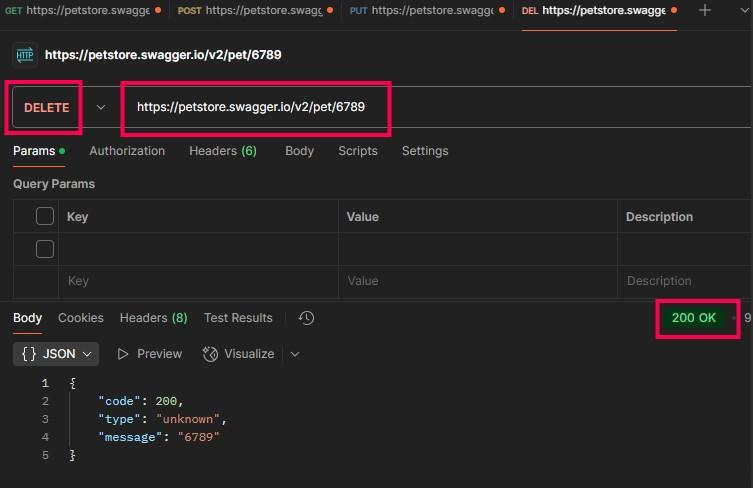Image resolution: width=753 pixels, height=488 pixels.
Task: Click the request title petstore URL name
Action: (x=163, y=55)
